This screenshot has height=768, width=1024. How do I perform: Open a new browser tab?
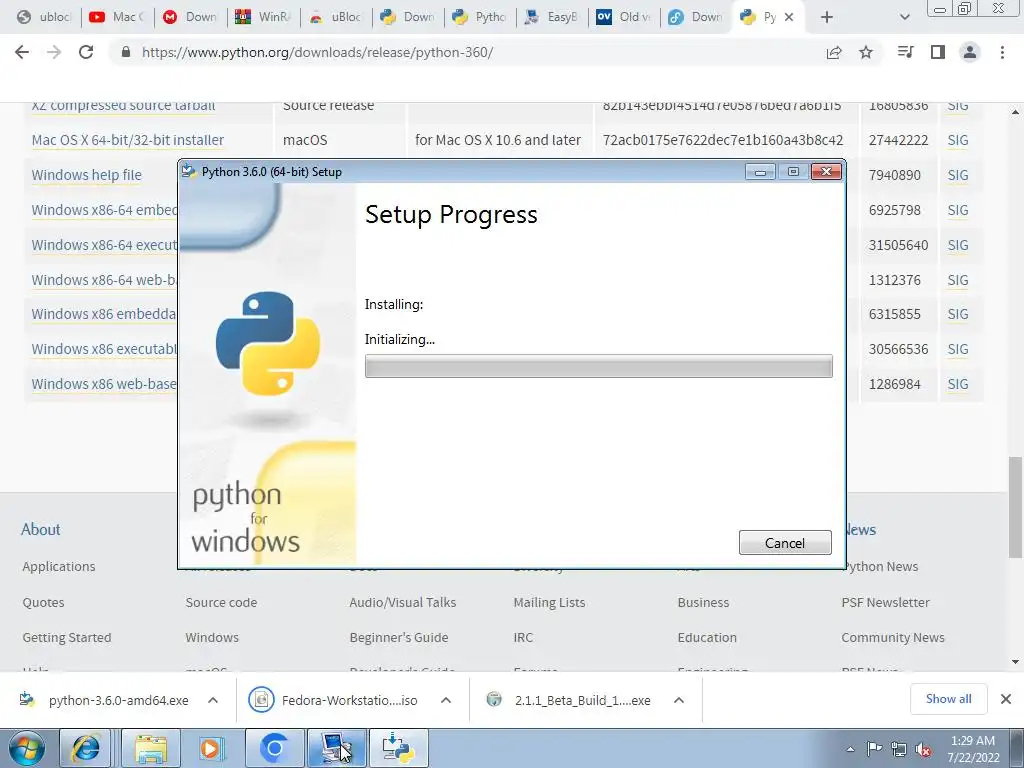tap(827, 17)
